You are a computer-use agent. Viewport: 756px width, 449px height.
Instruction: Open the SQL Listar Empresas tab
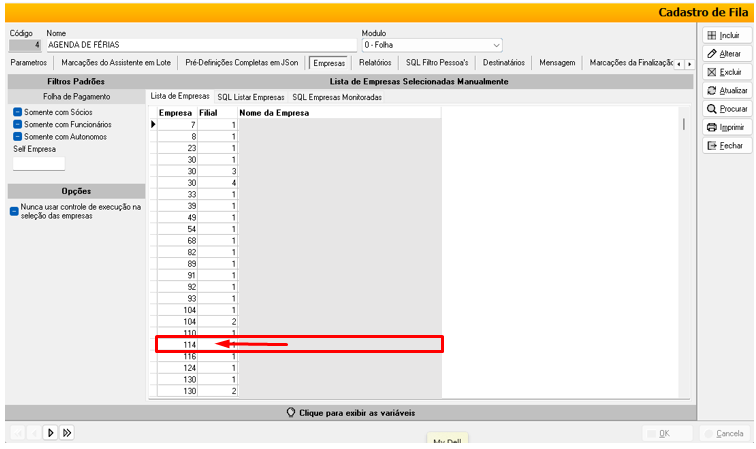click(x=251, y=97)
